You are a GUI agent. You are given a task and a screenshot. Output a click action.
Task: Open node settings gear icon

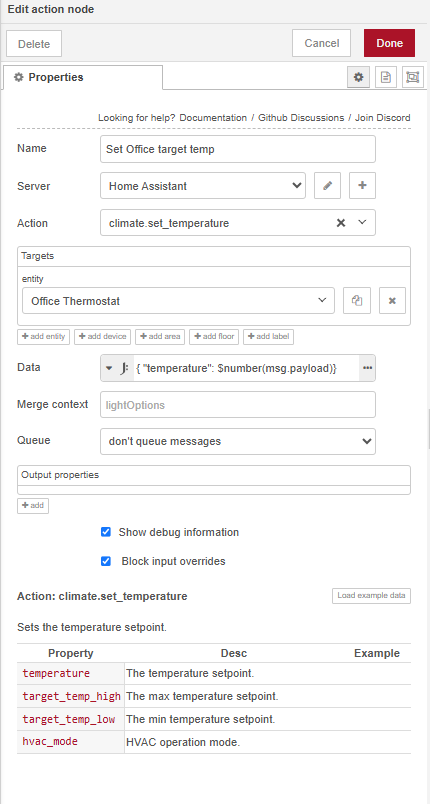pyautogui.click(x=359, y=77)
